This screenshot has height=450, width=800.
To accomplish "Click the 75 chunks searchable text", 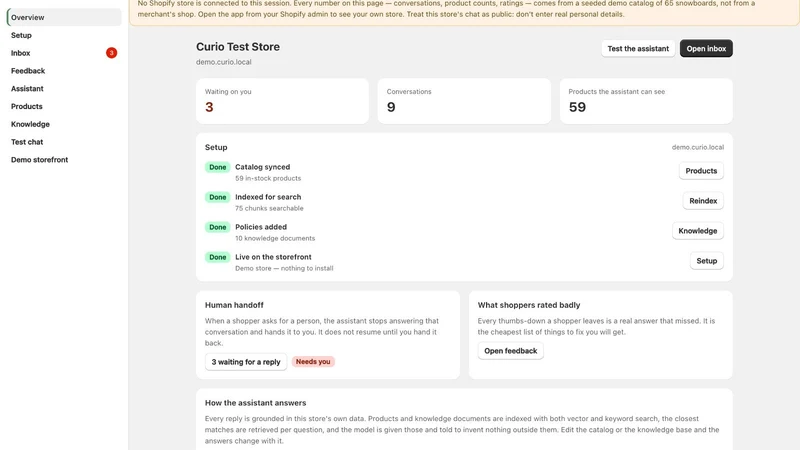I will [269, 209].
